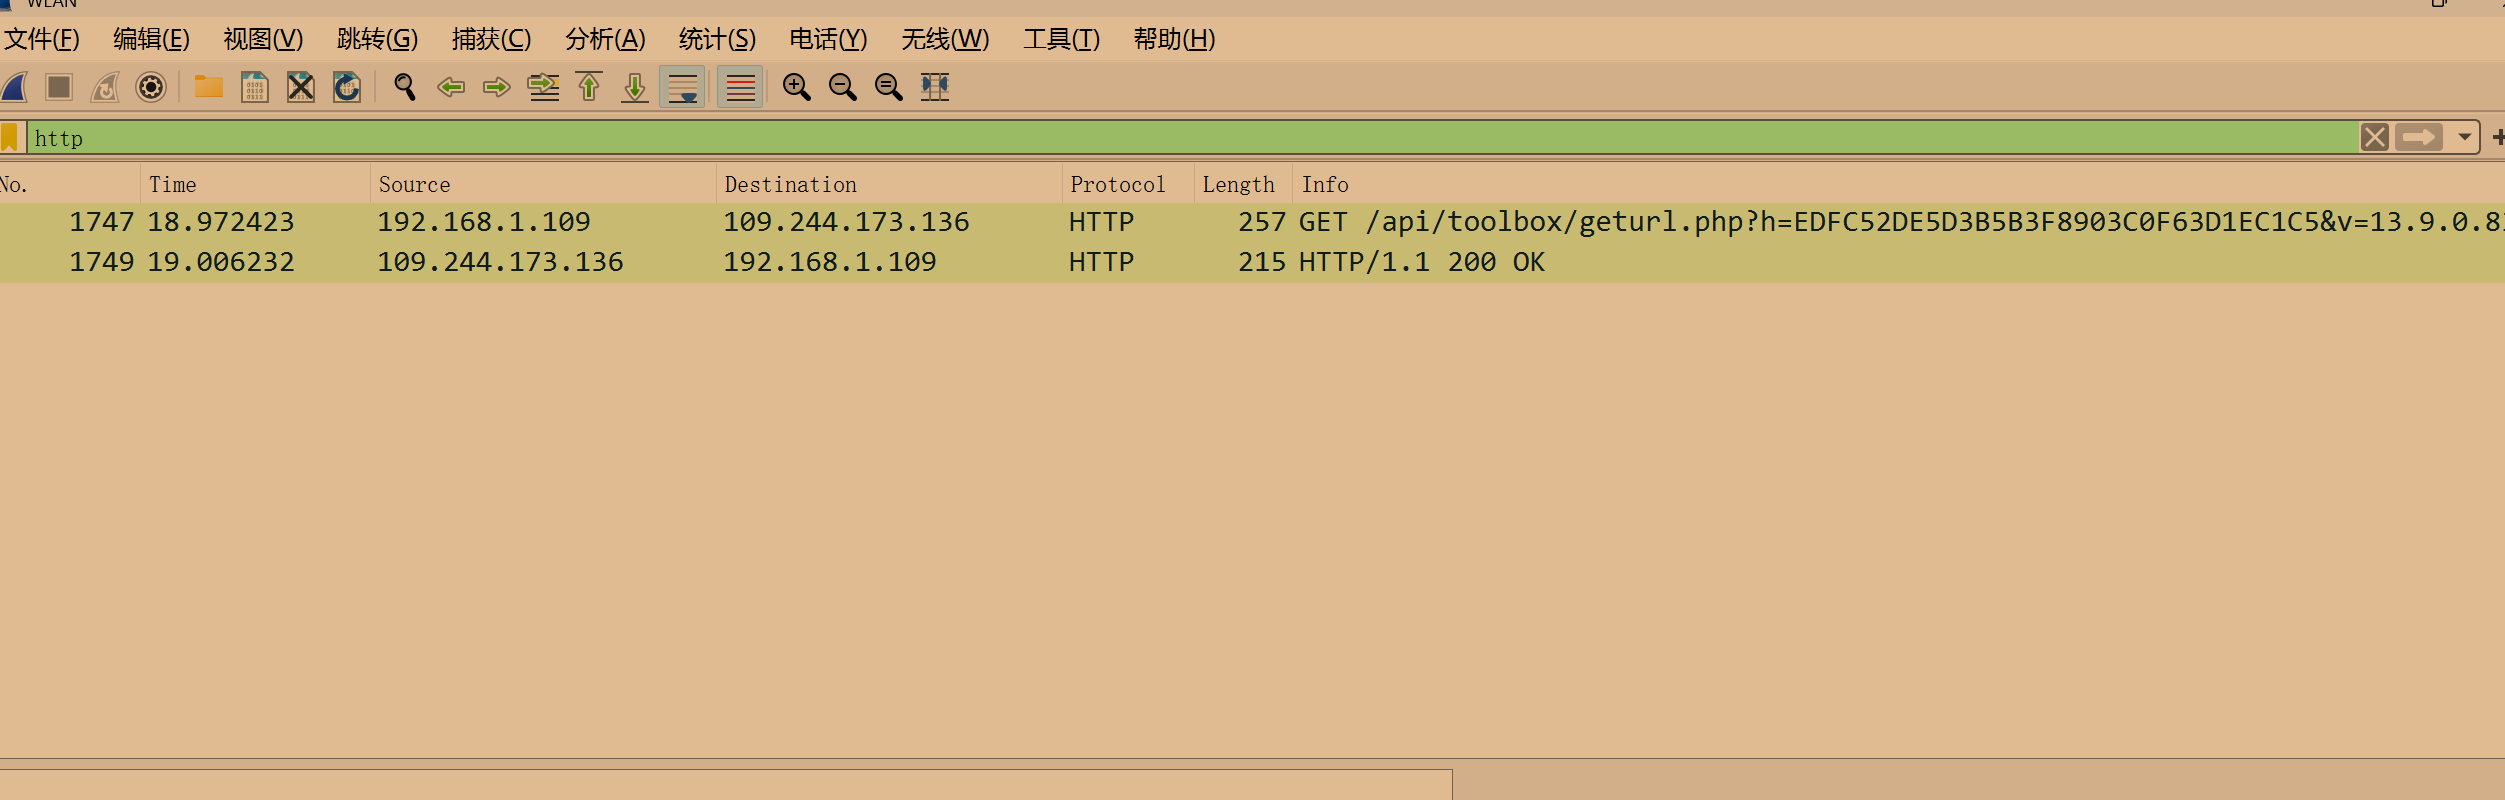Start capture with the shark fin icon
2505x800 pixels.
15,88
